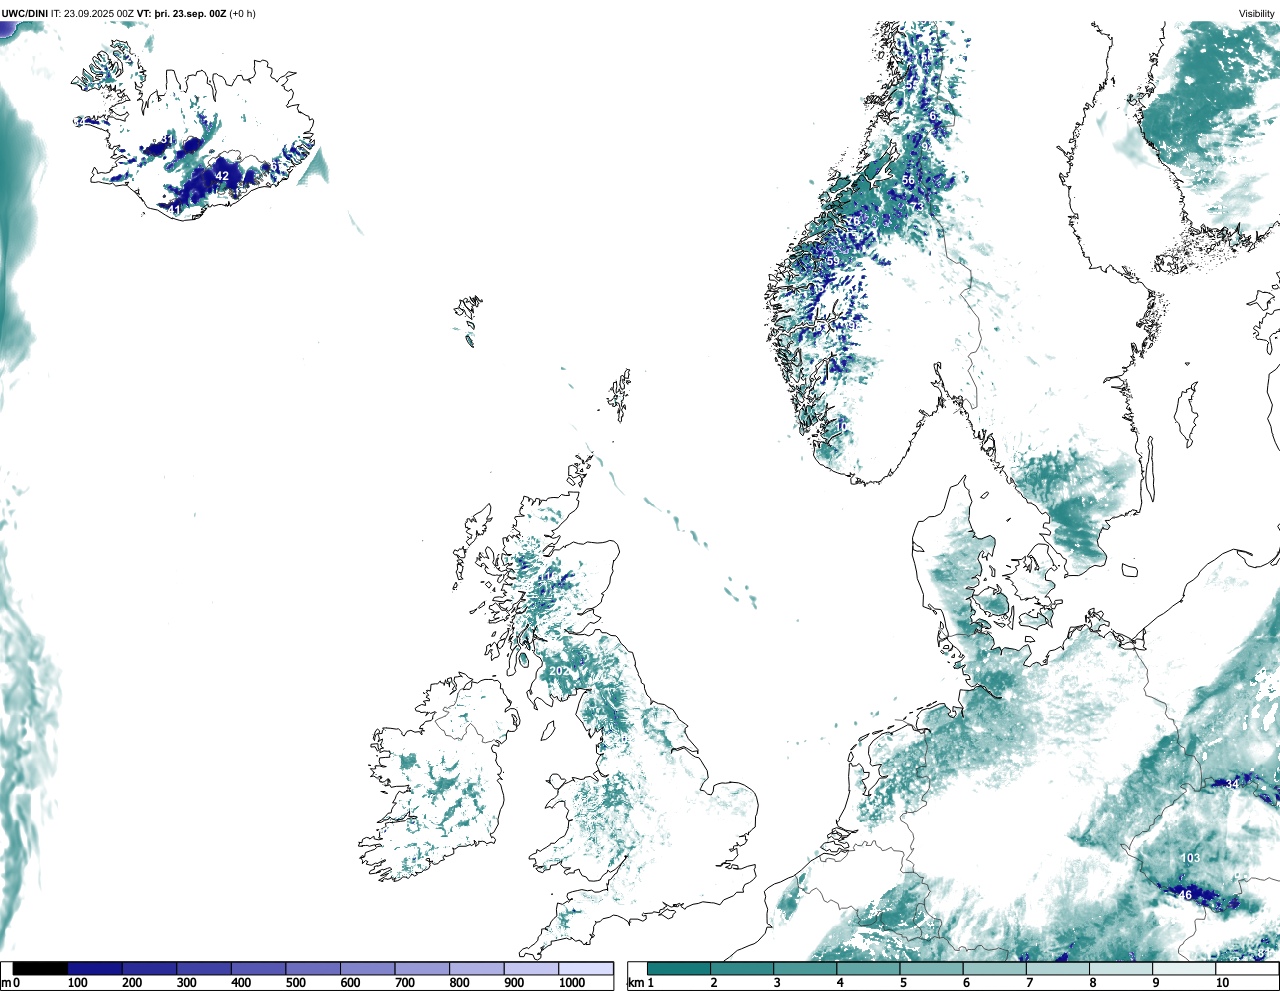Click the '500' tick on meter legend
The height and width of the screenshot is (991, 1280).
point(295,983)
